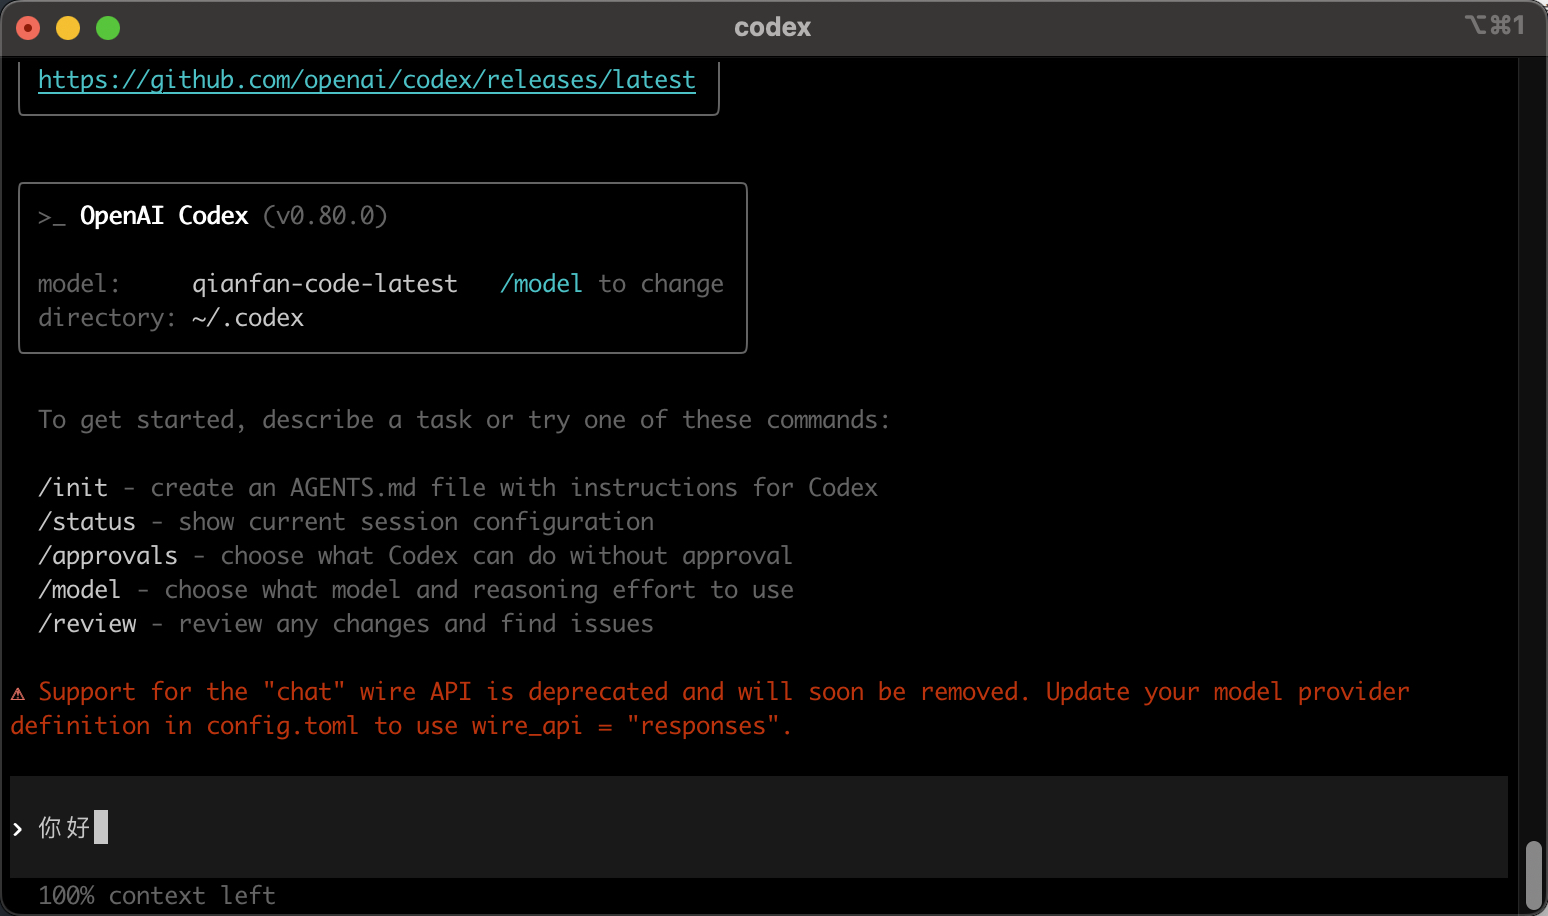1548x916 pixels.
Task: Click the codex window title
Action: click(x=773, y=27)
